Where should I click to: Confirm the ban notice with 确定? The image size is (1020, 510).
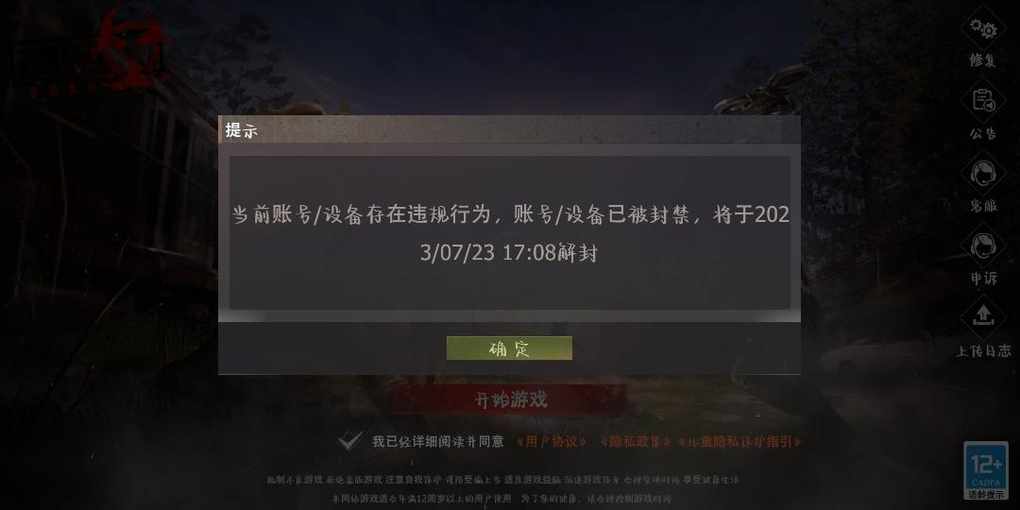pyautogui.click(x=509, y=348)
